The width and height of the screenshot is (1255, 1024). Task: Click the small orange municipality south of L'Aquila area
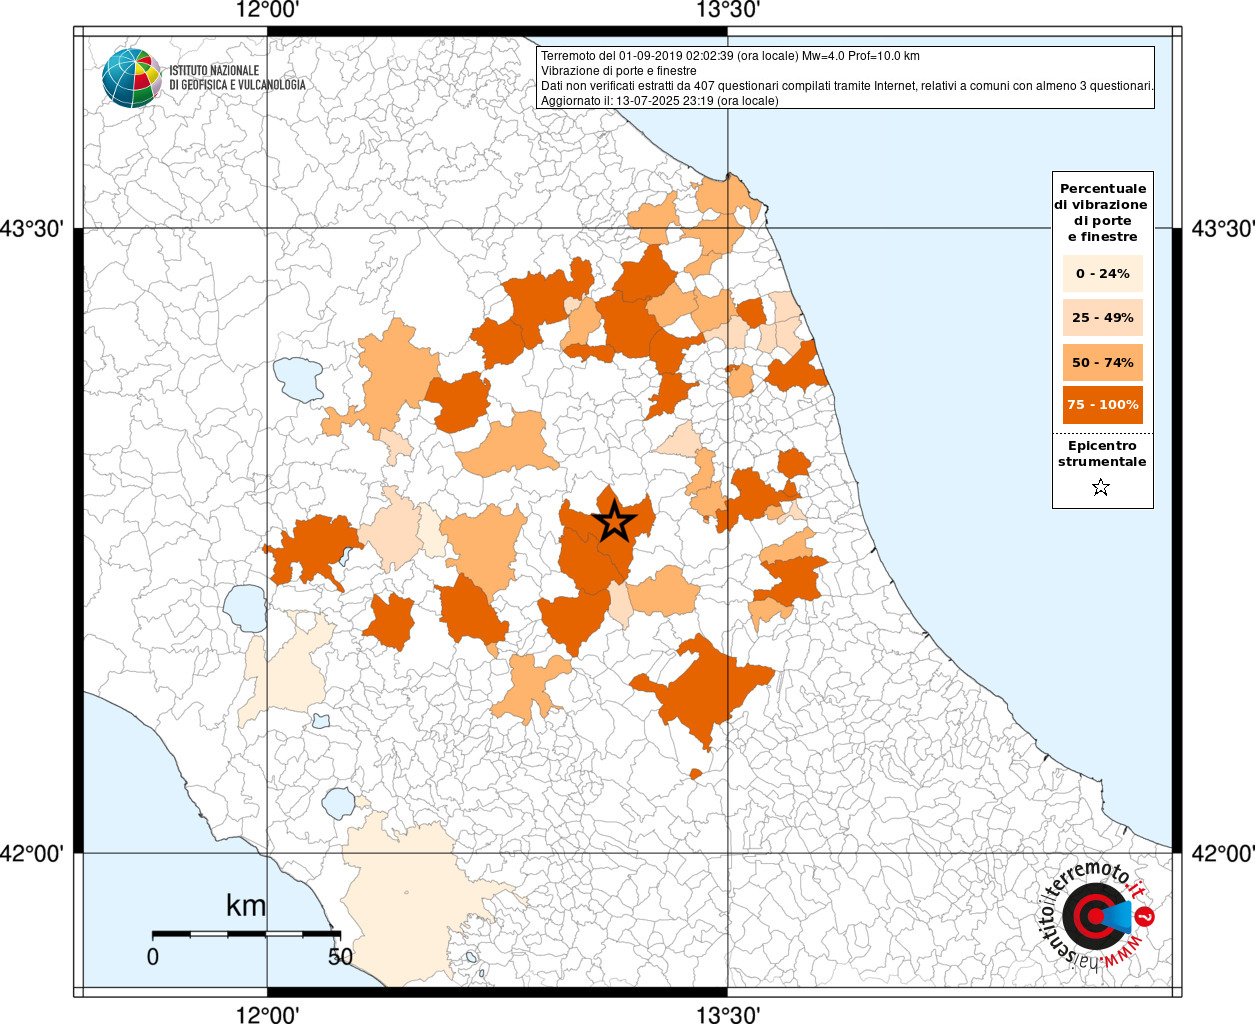pos(696,774)
